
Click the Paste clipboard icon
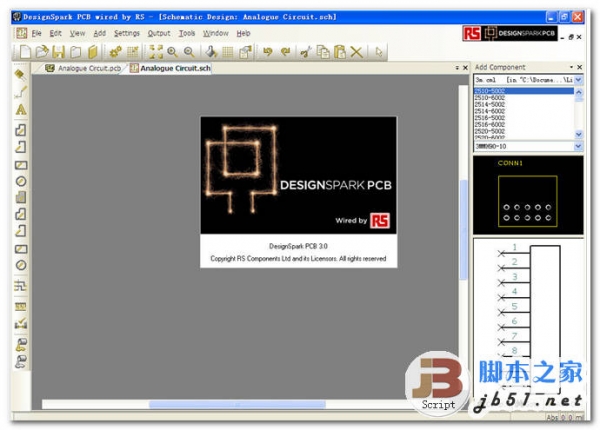[x=340, y=52]
